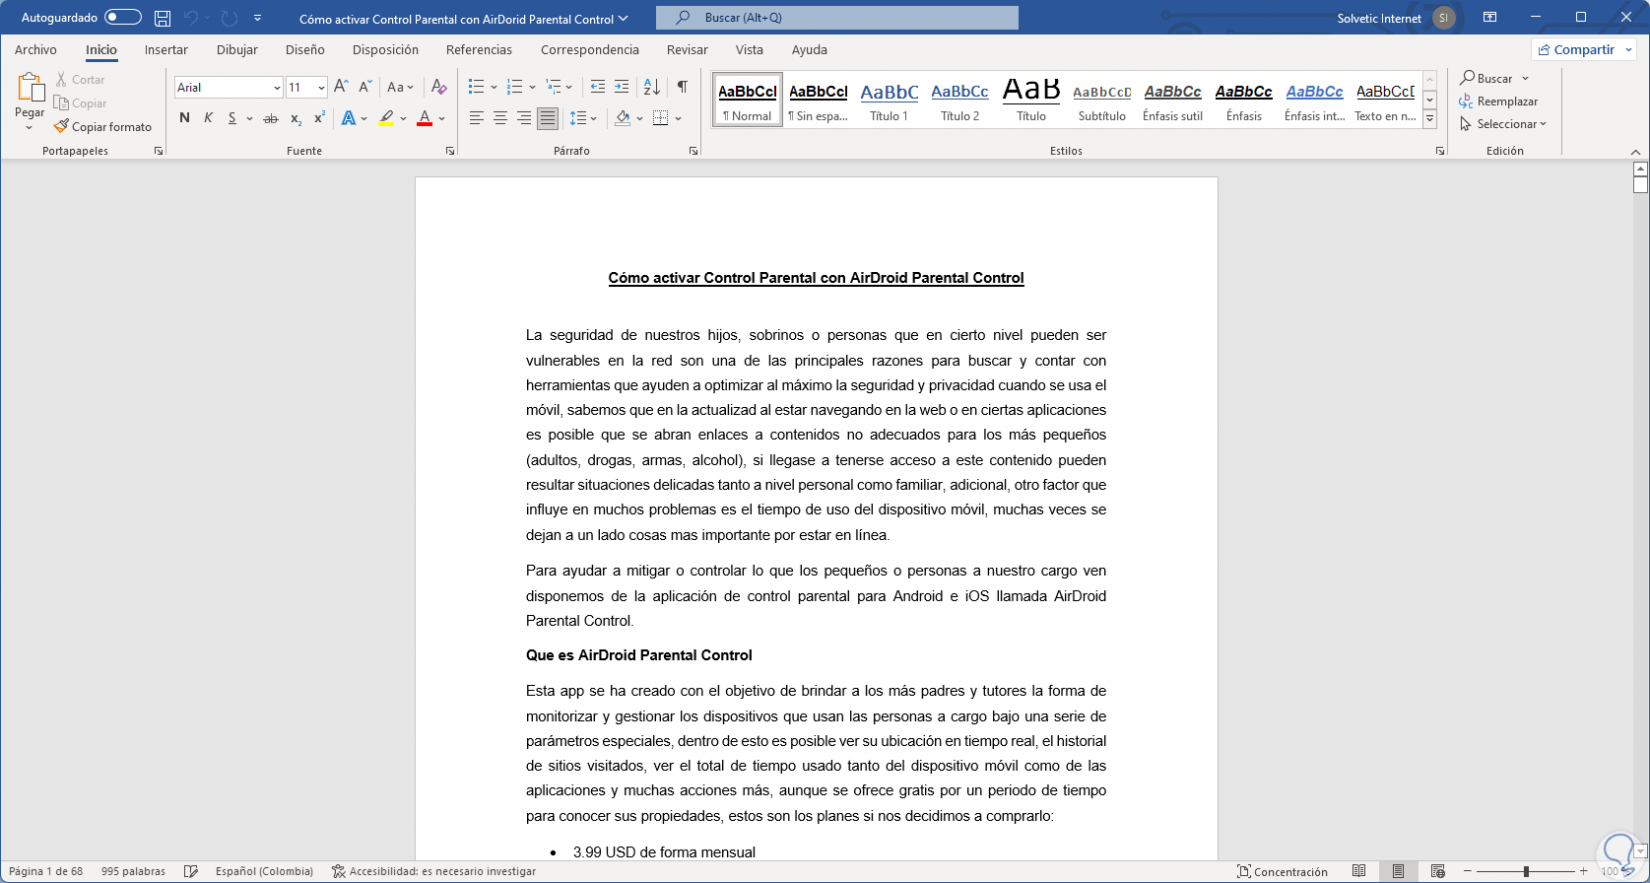The image size is (1650, 883).
Task: Sort text alphabetically with A-Z icon
Action: click(x=652, y=87)
